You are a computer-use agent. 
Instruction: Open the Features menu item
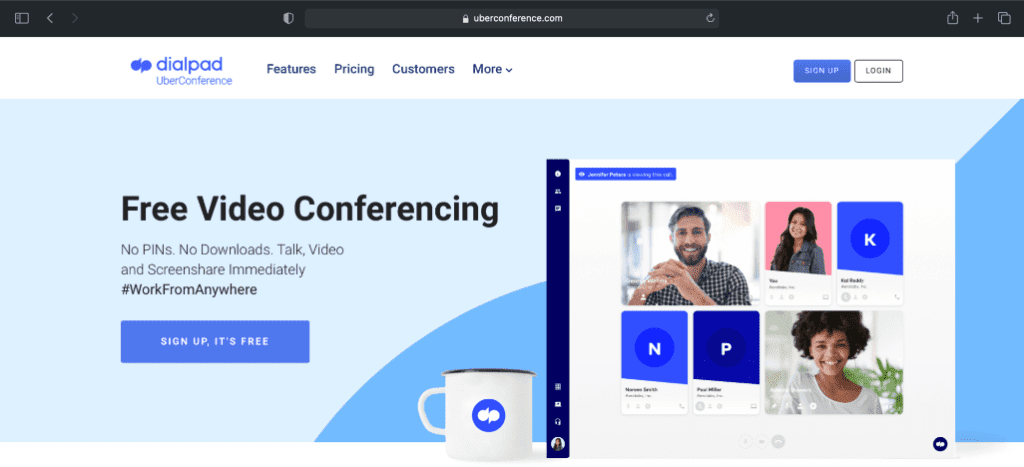click(291, 69)
